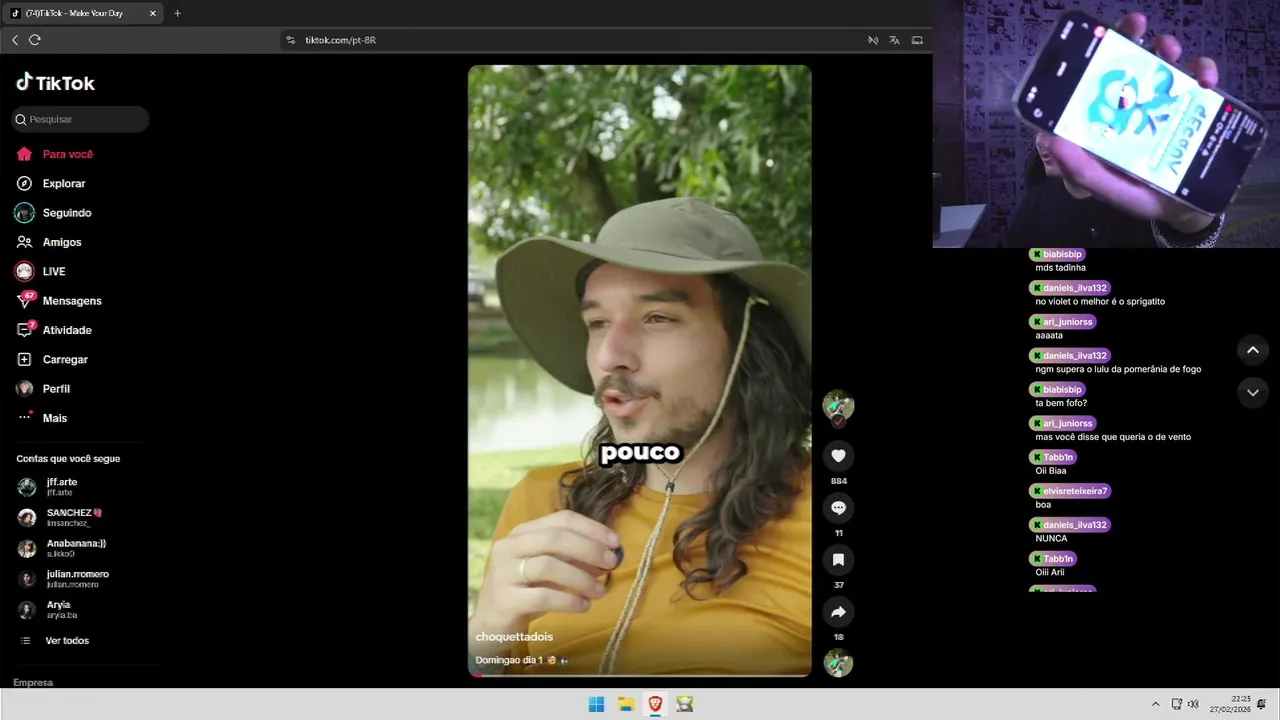Open the creator avatar beside the video
The image size is (1280, 720).
pos(838,405)
